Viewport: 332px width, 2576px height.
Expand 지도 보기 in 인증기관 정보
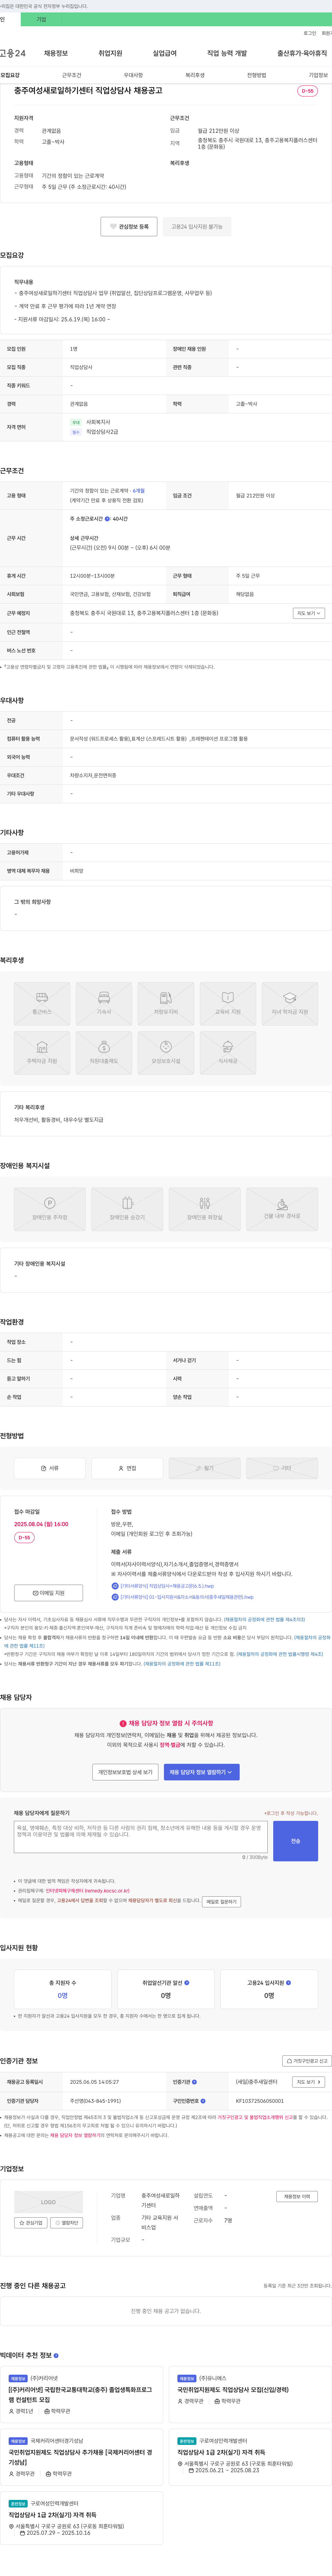(309, 2082)
